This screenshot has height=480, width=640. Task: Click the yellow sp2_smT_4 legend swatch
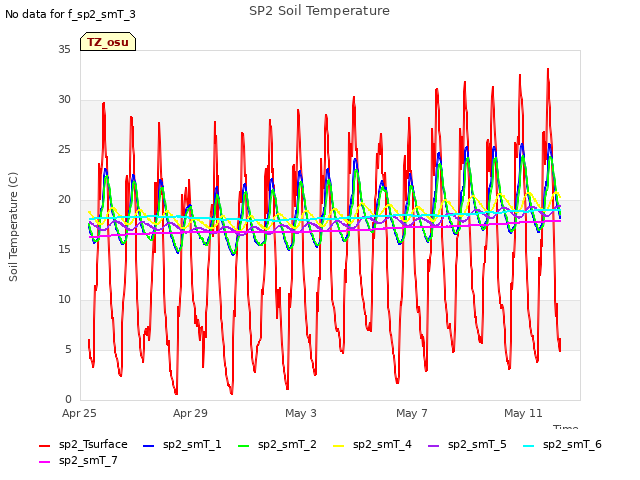pyautogui.click(x=338, y=446)
